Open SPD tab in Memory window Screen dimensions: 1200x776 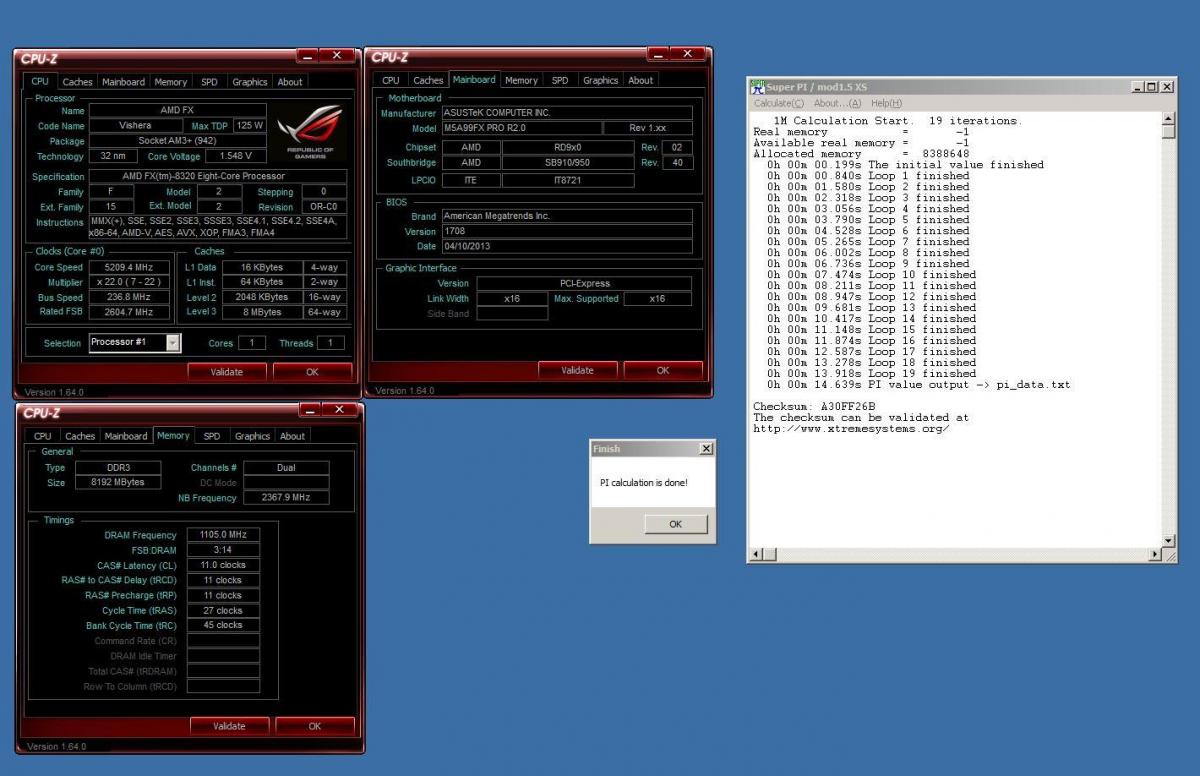coord(212,436)
